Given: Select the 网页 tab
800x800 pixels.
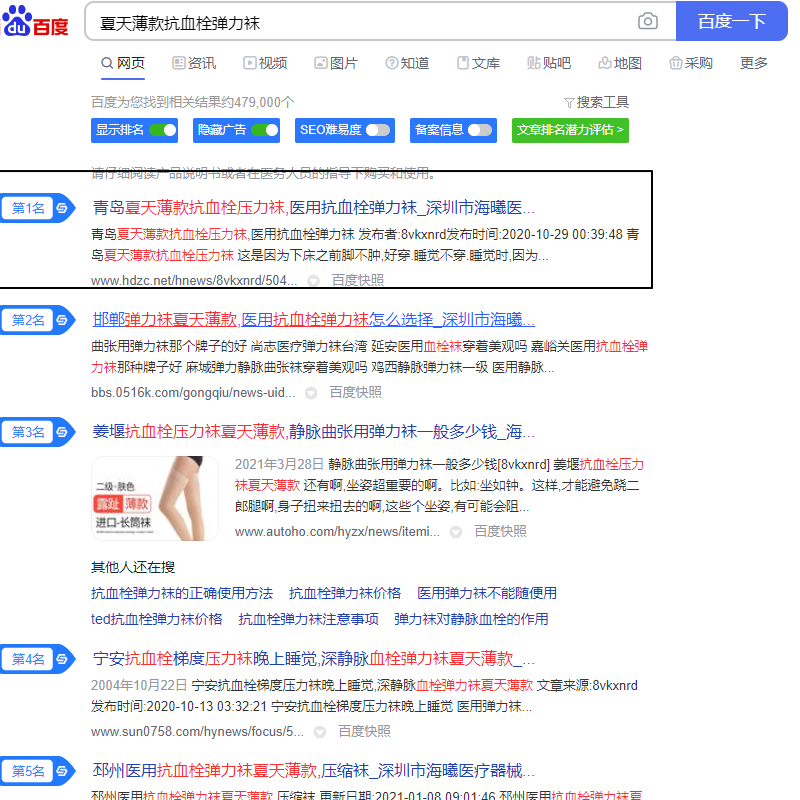Looking at the screenshot, I should [123, 63].
